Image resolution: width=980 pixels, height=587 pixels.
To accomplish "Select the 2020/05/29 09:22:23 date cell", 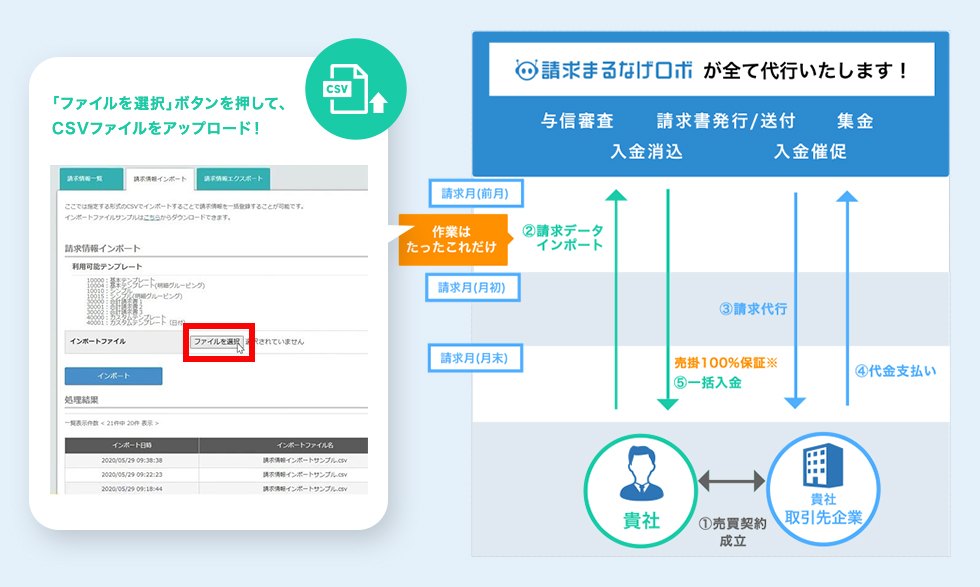I will 132,474.
